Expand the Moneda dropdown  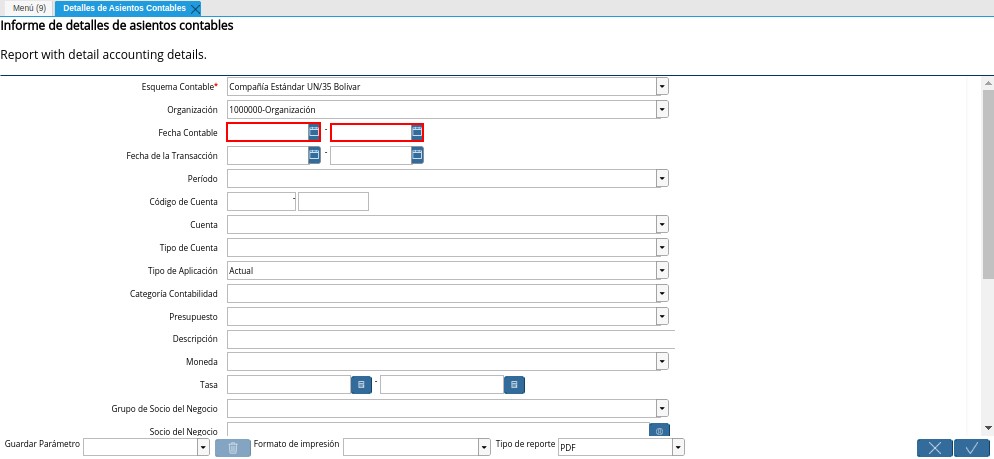pyautogui.click(x=662, y=361)
